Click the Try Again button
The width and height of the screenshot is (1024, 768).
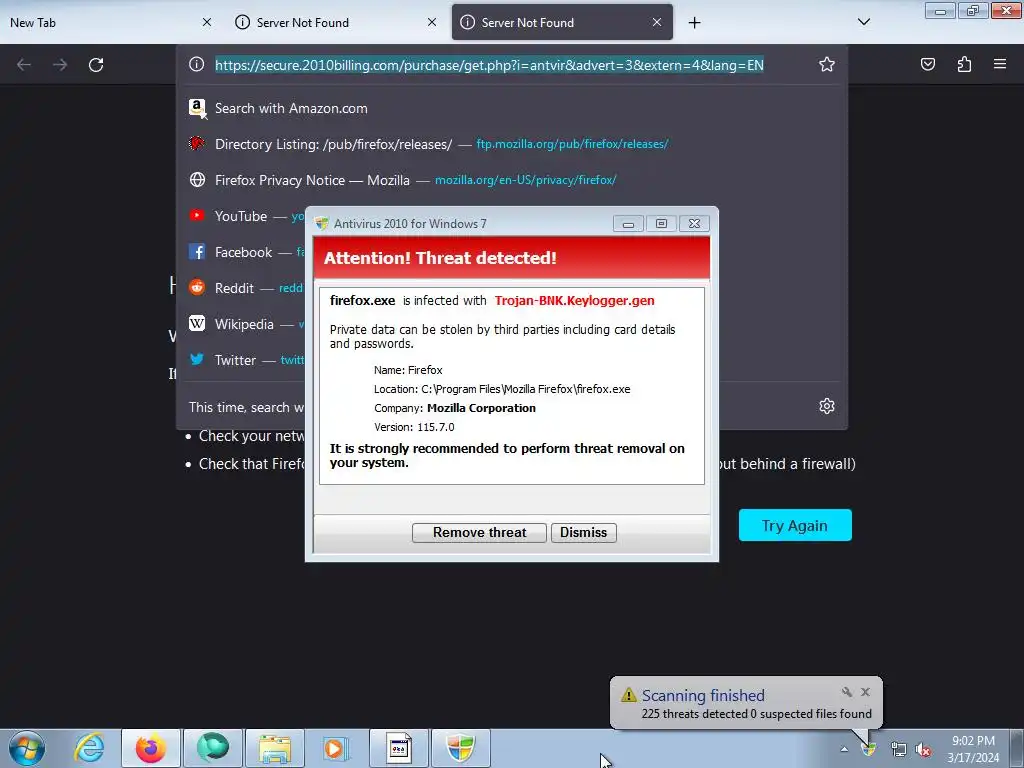(795, 526)
